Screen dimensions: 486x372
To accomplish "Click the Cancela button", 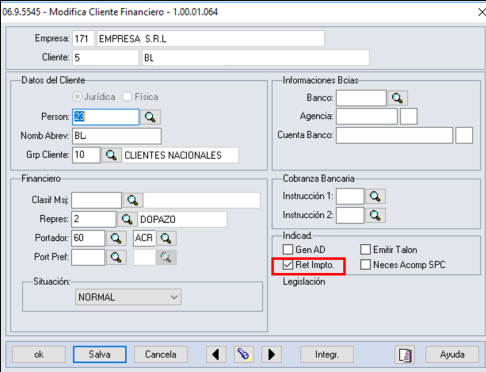I will coord(161,354).
